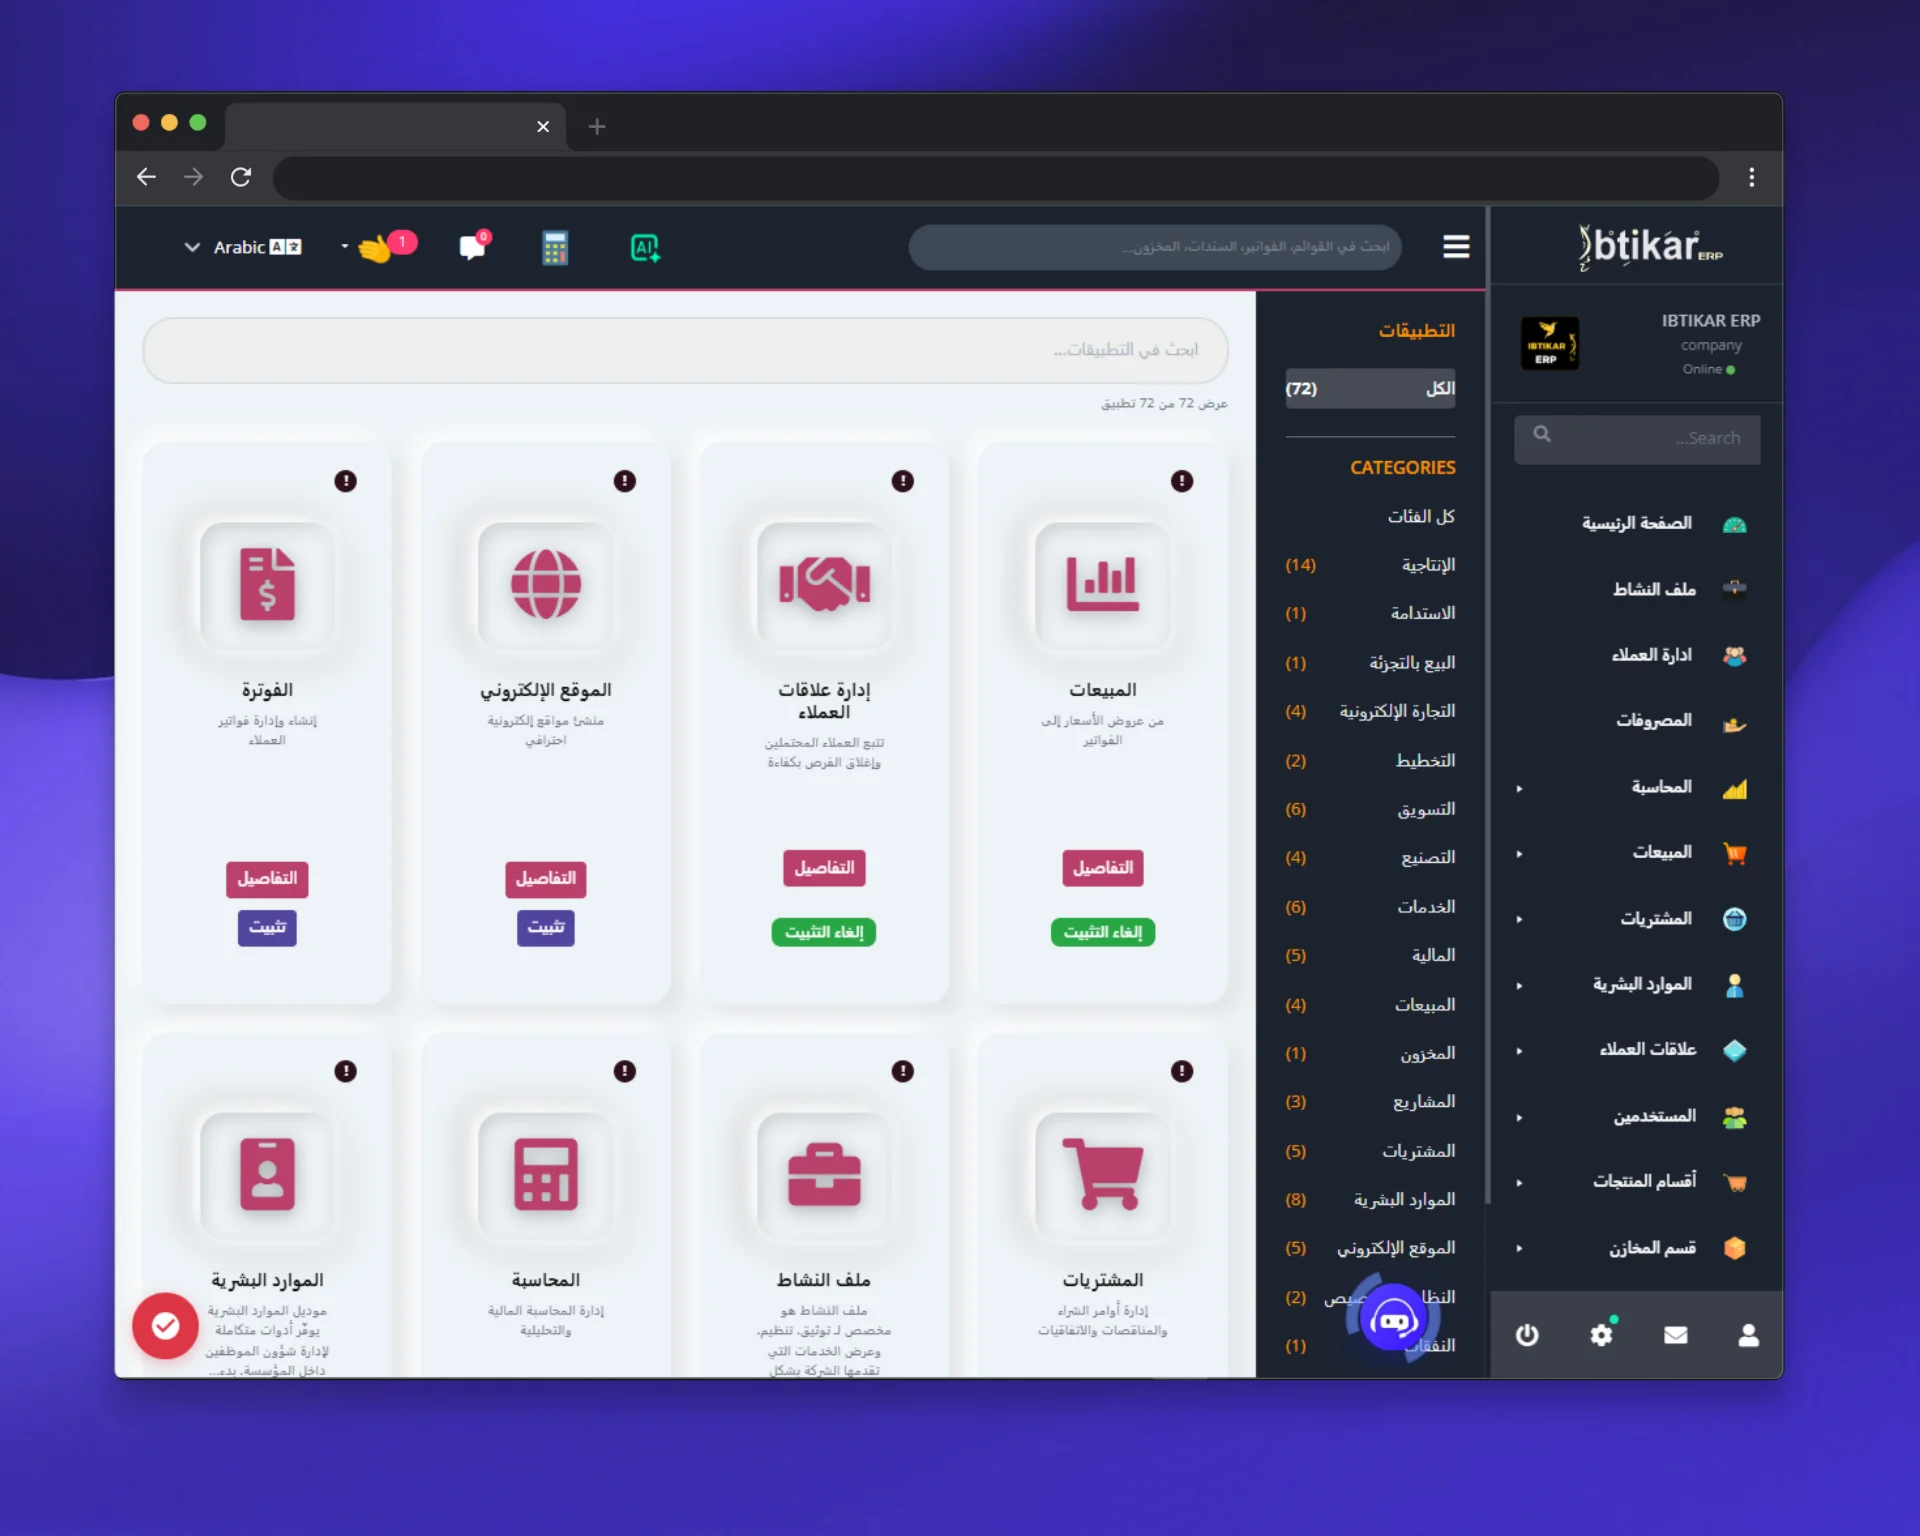Viewport: 1920px width, 1536px height.
Task: Click تثبيت to install الفوترة app
Action: point(266,928)
